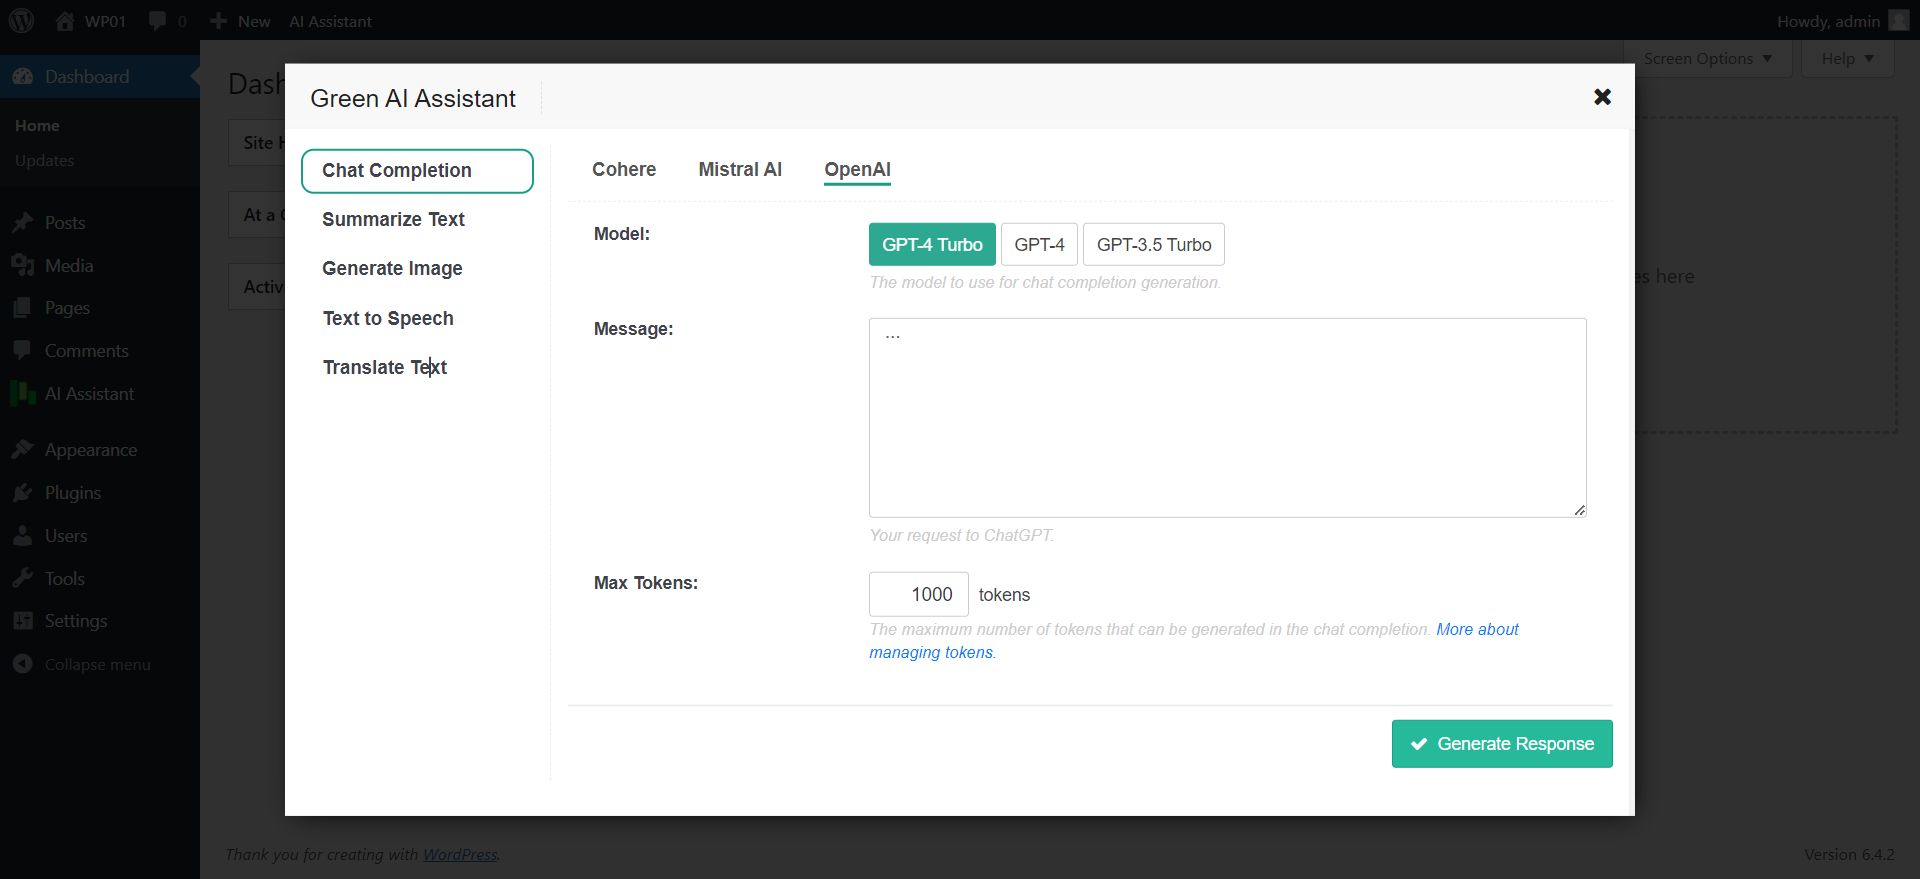
Task: Click the Model label
Action: click(622, 234)
